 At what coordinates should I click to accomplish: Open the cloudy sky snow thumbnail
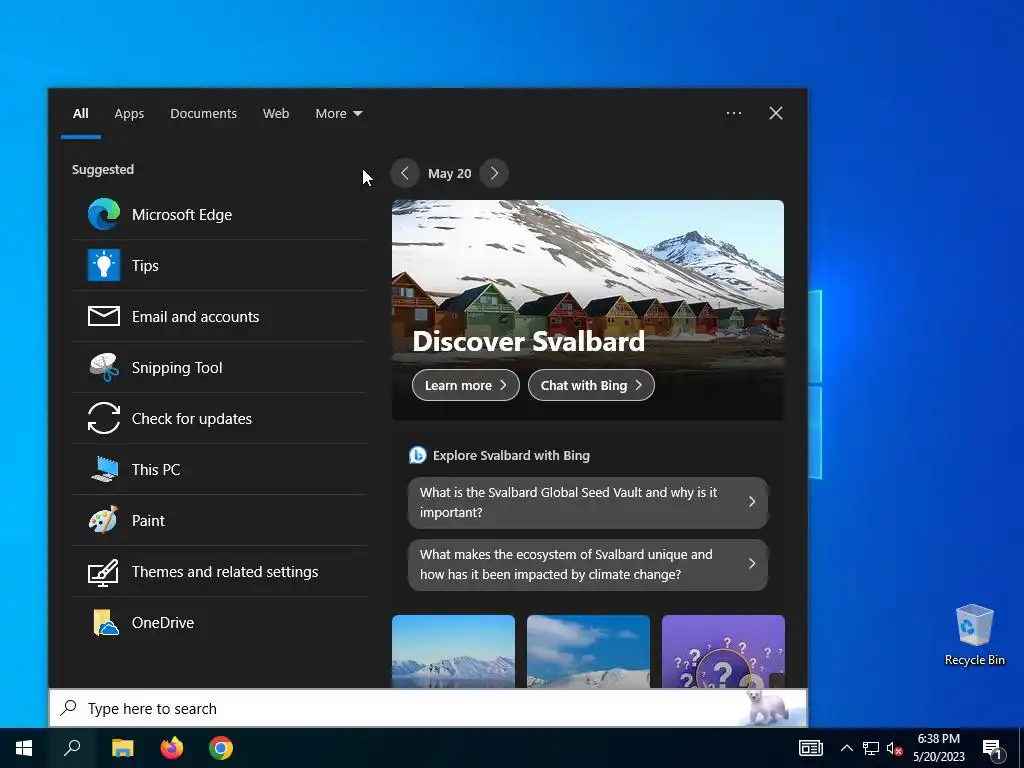(x=588, y=651)
